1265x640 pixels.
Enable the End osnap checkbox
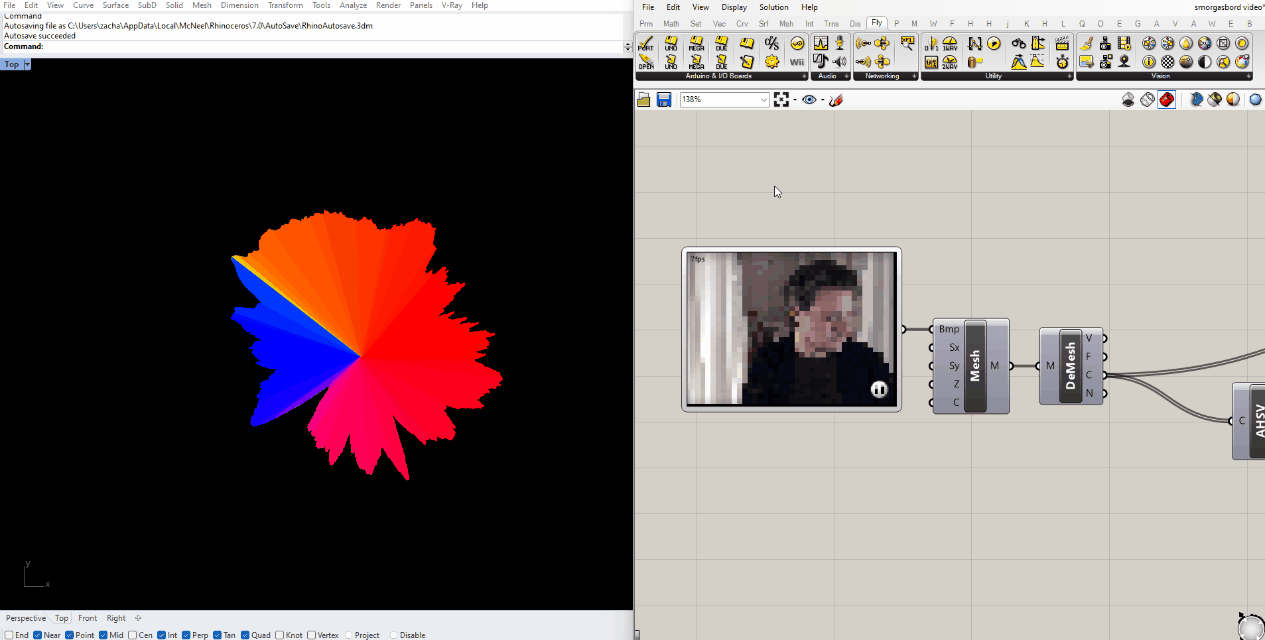click(7, 635)
